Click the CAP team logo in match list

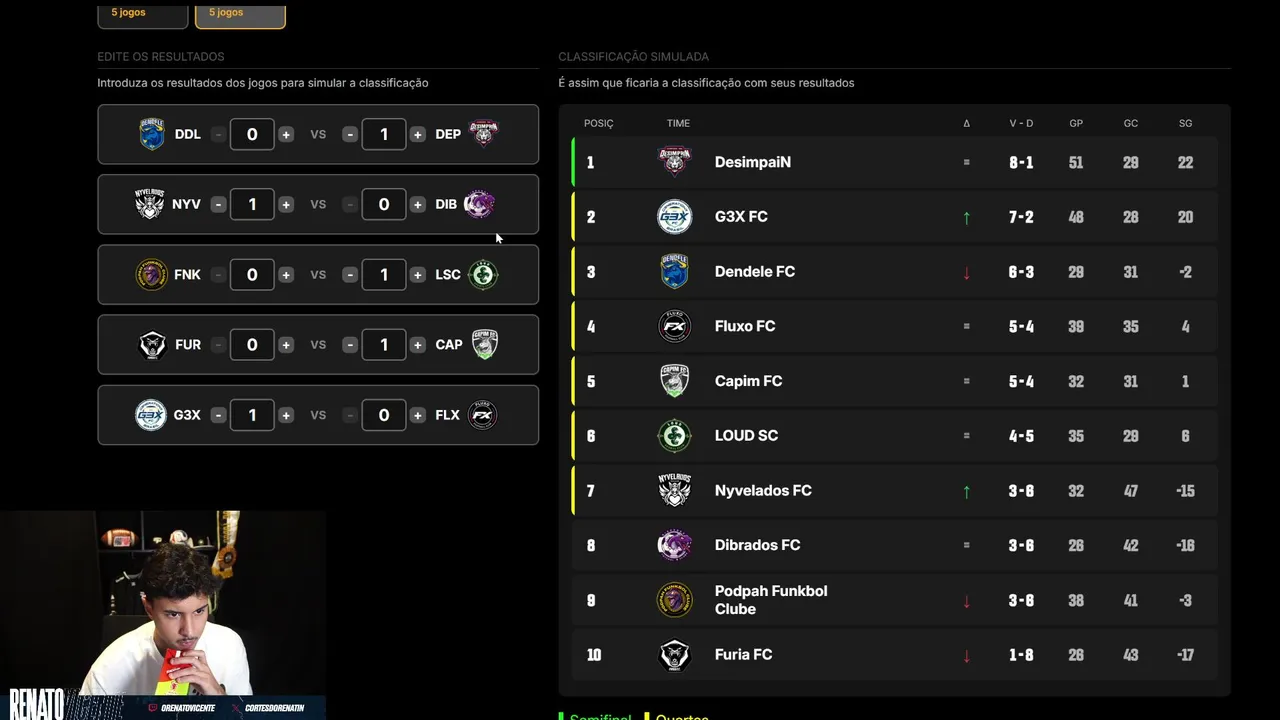pyautogui.click(x=484, y=345)
